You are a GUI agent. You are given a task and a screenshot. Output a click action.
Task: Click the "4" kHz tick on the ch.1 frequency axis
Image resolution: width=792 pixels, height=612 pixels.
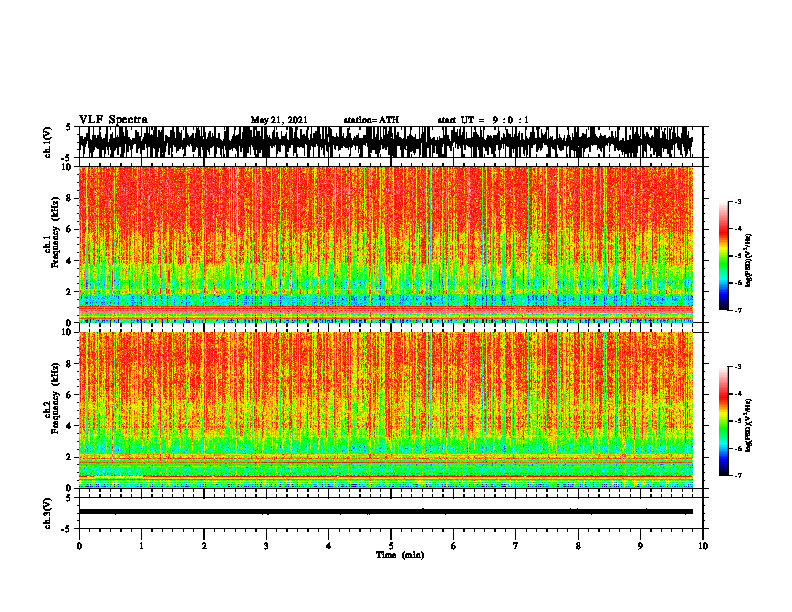tap(69, 261)
